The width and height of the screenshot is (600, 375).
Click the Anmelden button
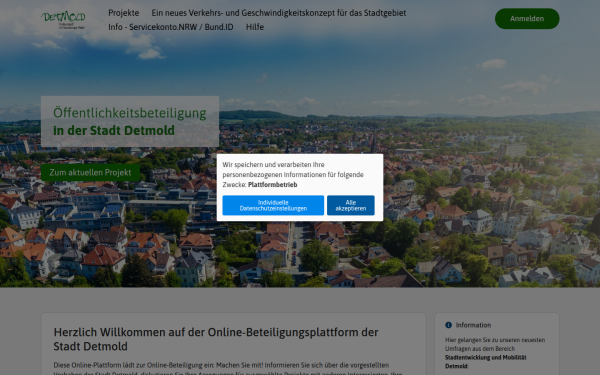tap(527, 19)
